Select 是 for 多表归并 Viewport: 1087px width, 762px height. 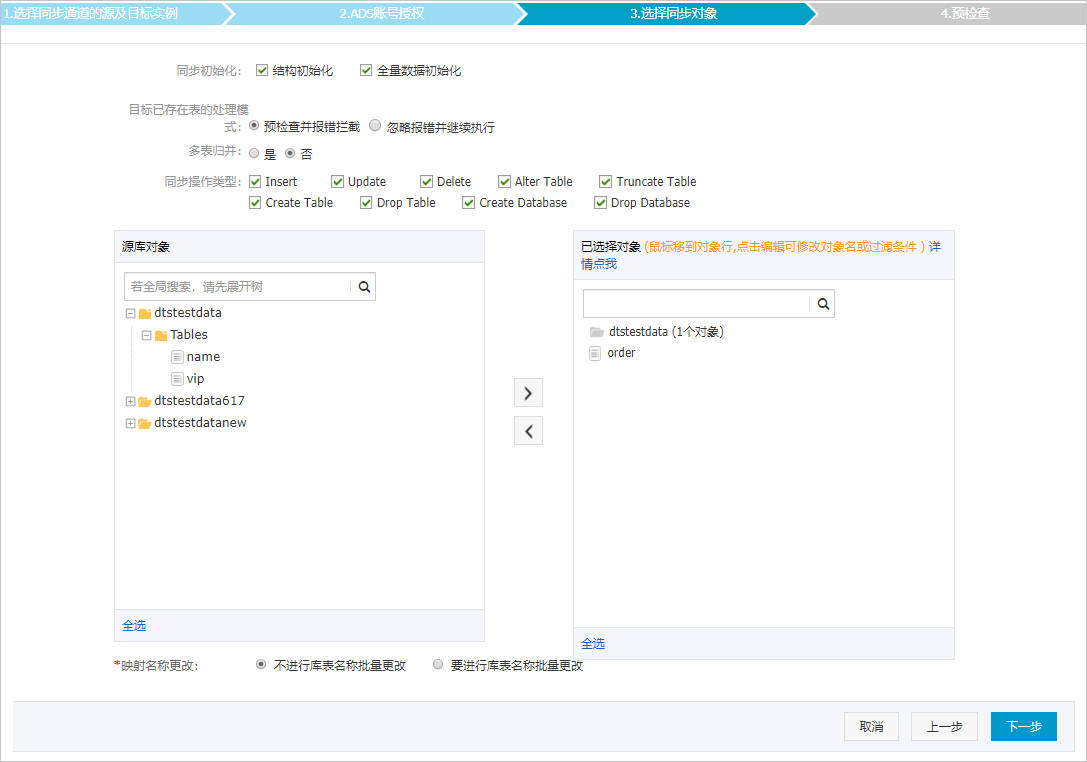click(254, 153)
